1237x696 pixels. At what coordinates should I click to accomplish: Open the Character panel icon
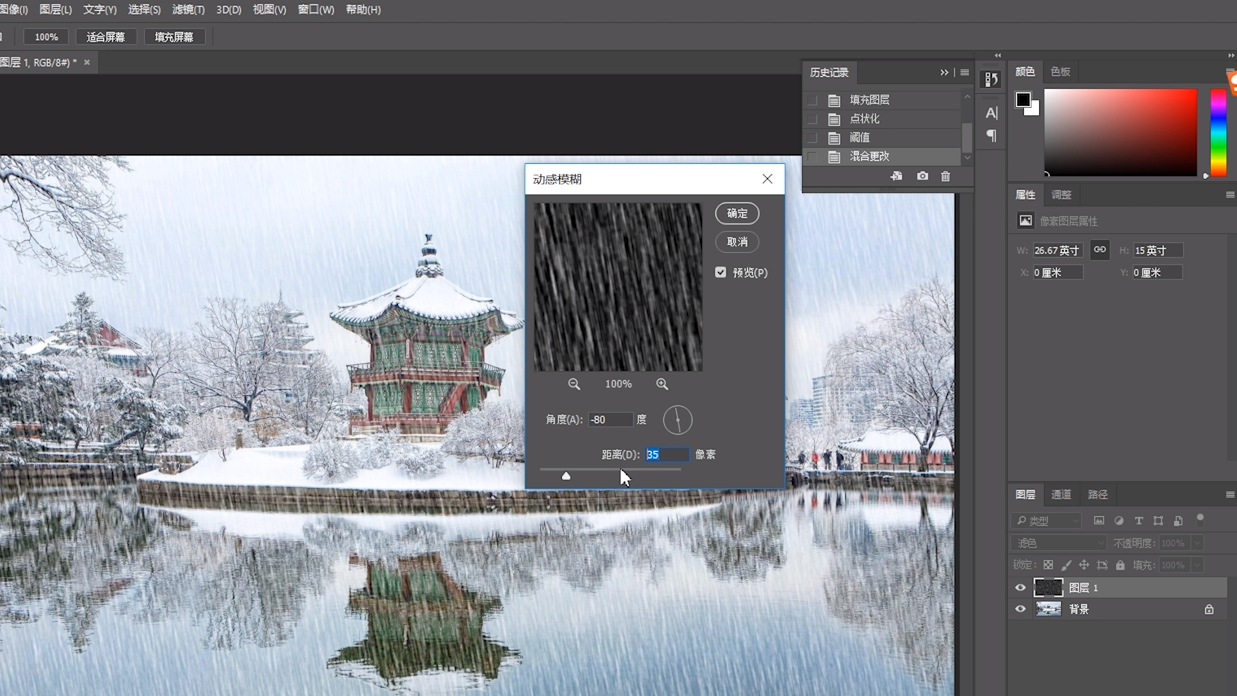point(991,113)
